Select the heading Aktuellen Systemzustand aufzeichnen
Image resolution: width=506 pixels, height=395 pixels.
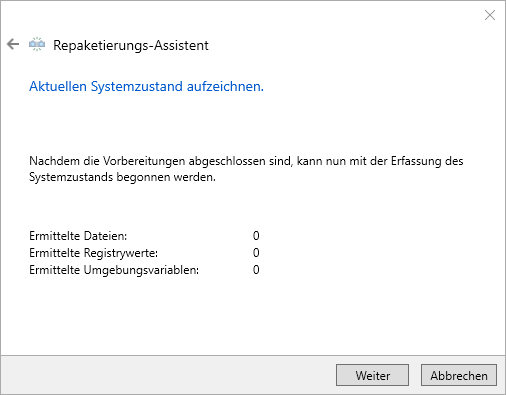pyautogui.click(x=146, y=86)
